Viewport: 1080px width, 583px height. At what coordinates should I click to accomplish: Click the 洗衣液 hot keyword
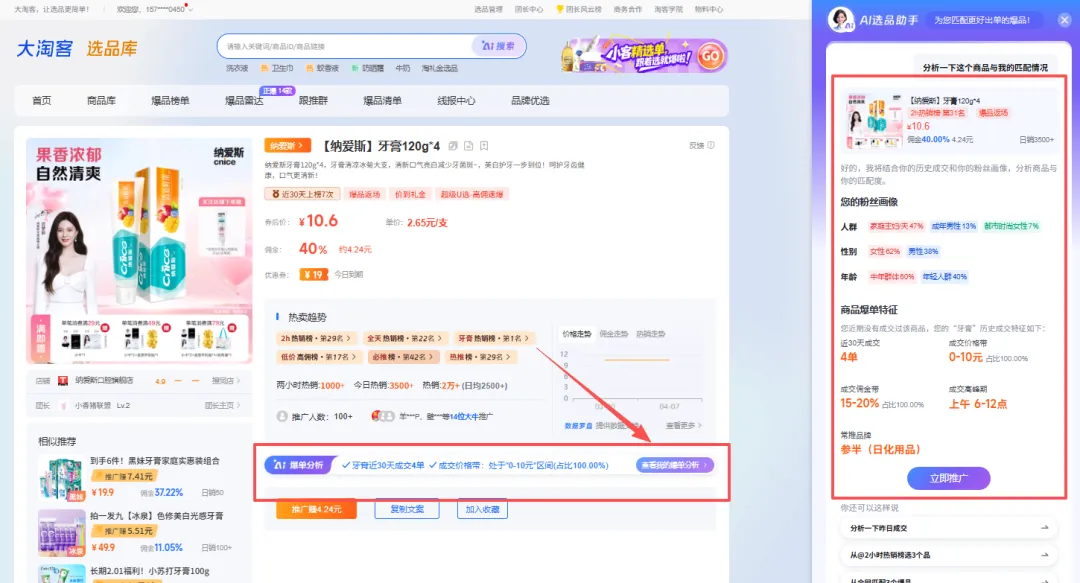click(x=237, y=68)
